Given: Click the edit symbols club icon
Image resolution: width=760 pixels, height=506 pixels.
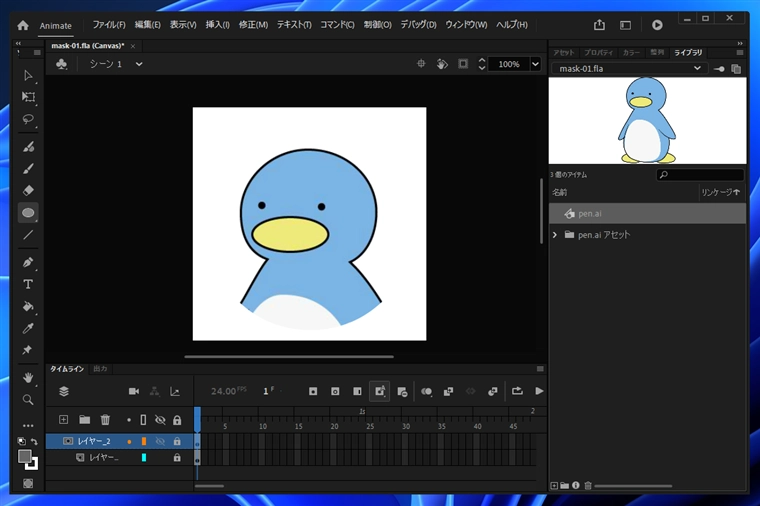Looking at the screenshot, I should point(62,64).
